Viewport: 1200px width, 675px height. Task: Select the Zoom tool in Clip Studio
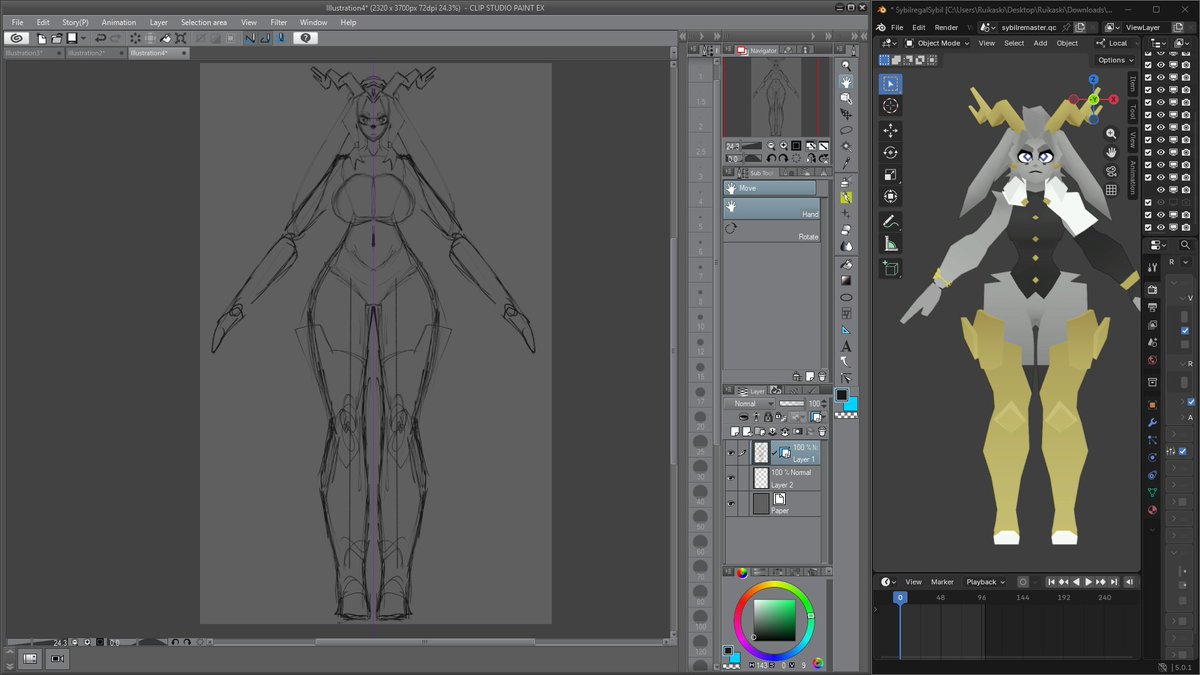(x=846, y=65)
